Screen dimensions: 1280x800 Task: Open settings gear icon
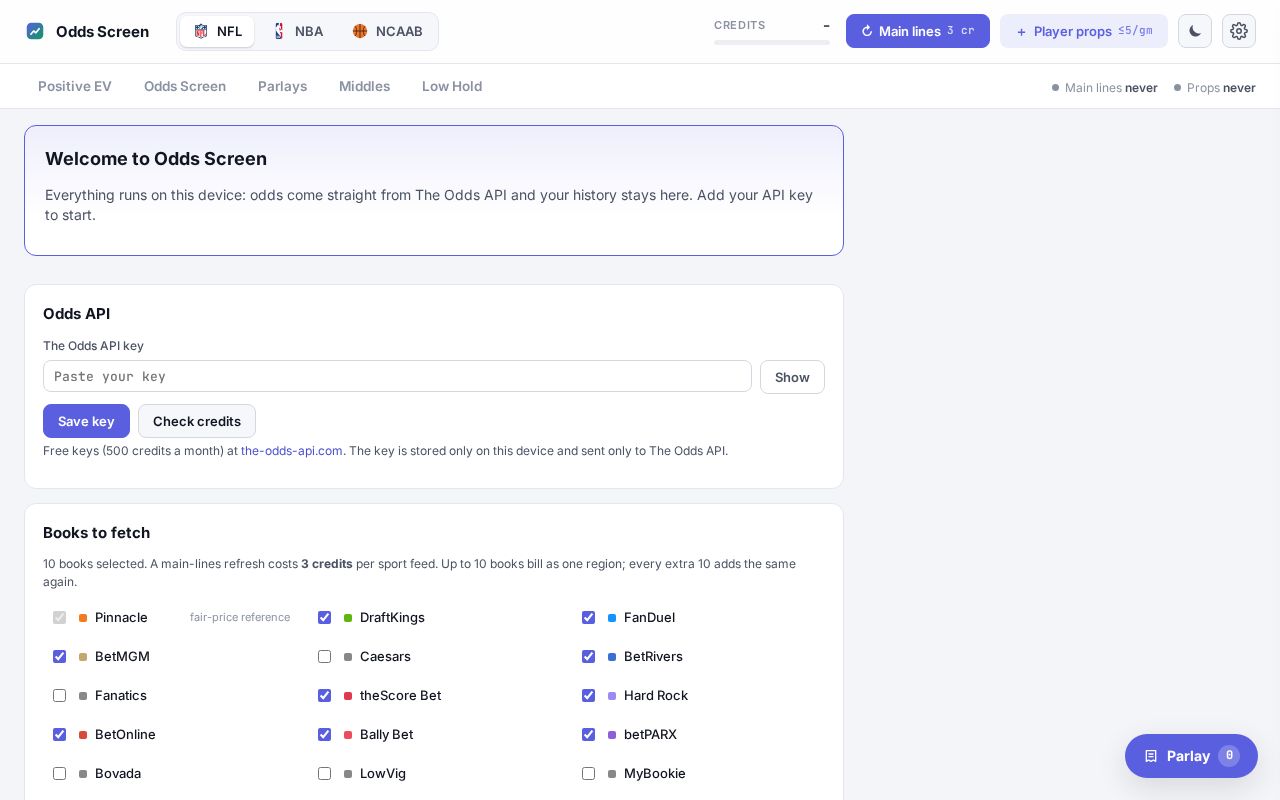click(x=1239, y=31)
